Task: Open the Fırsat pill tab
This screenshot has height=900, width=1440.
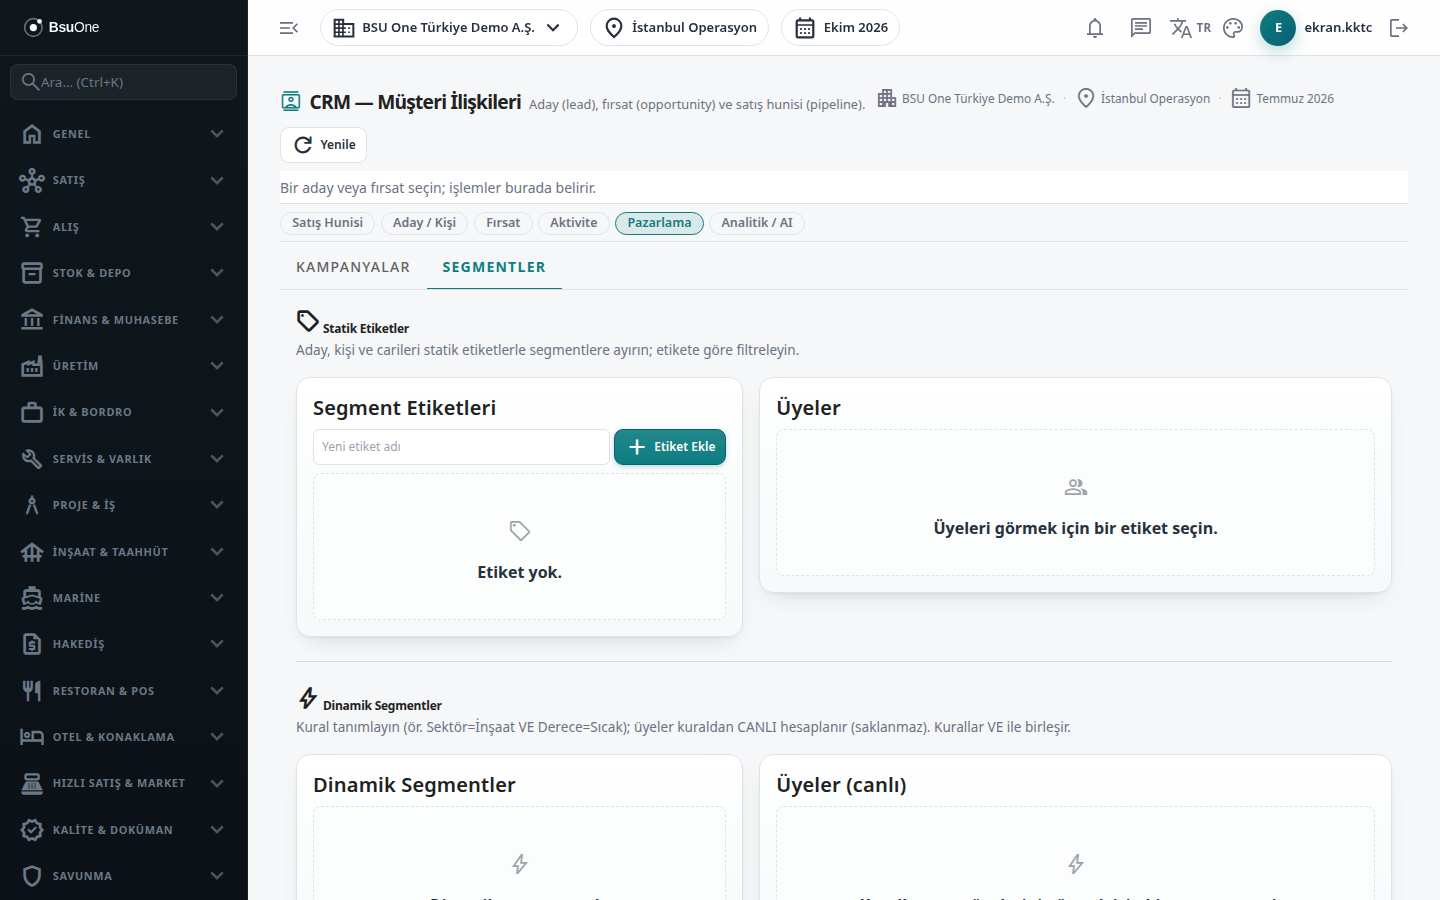Action: click(503, 223)
